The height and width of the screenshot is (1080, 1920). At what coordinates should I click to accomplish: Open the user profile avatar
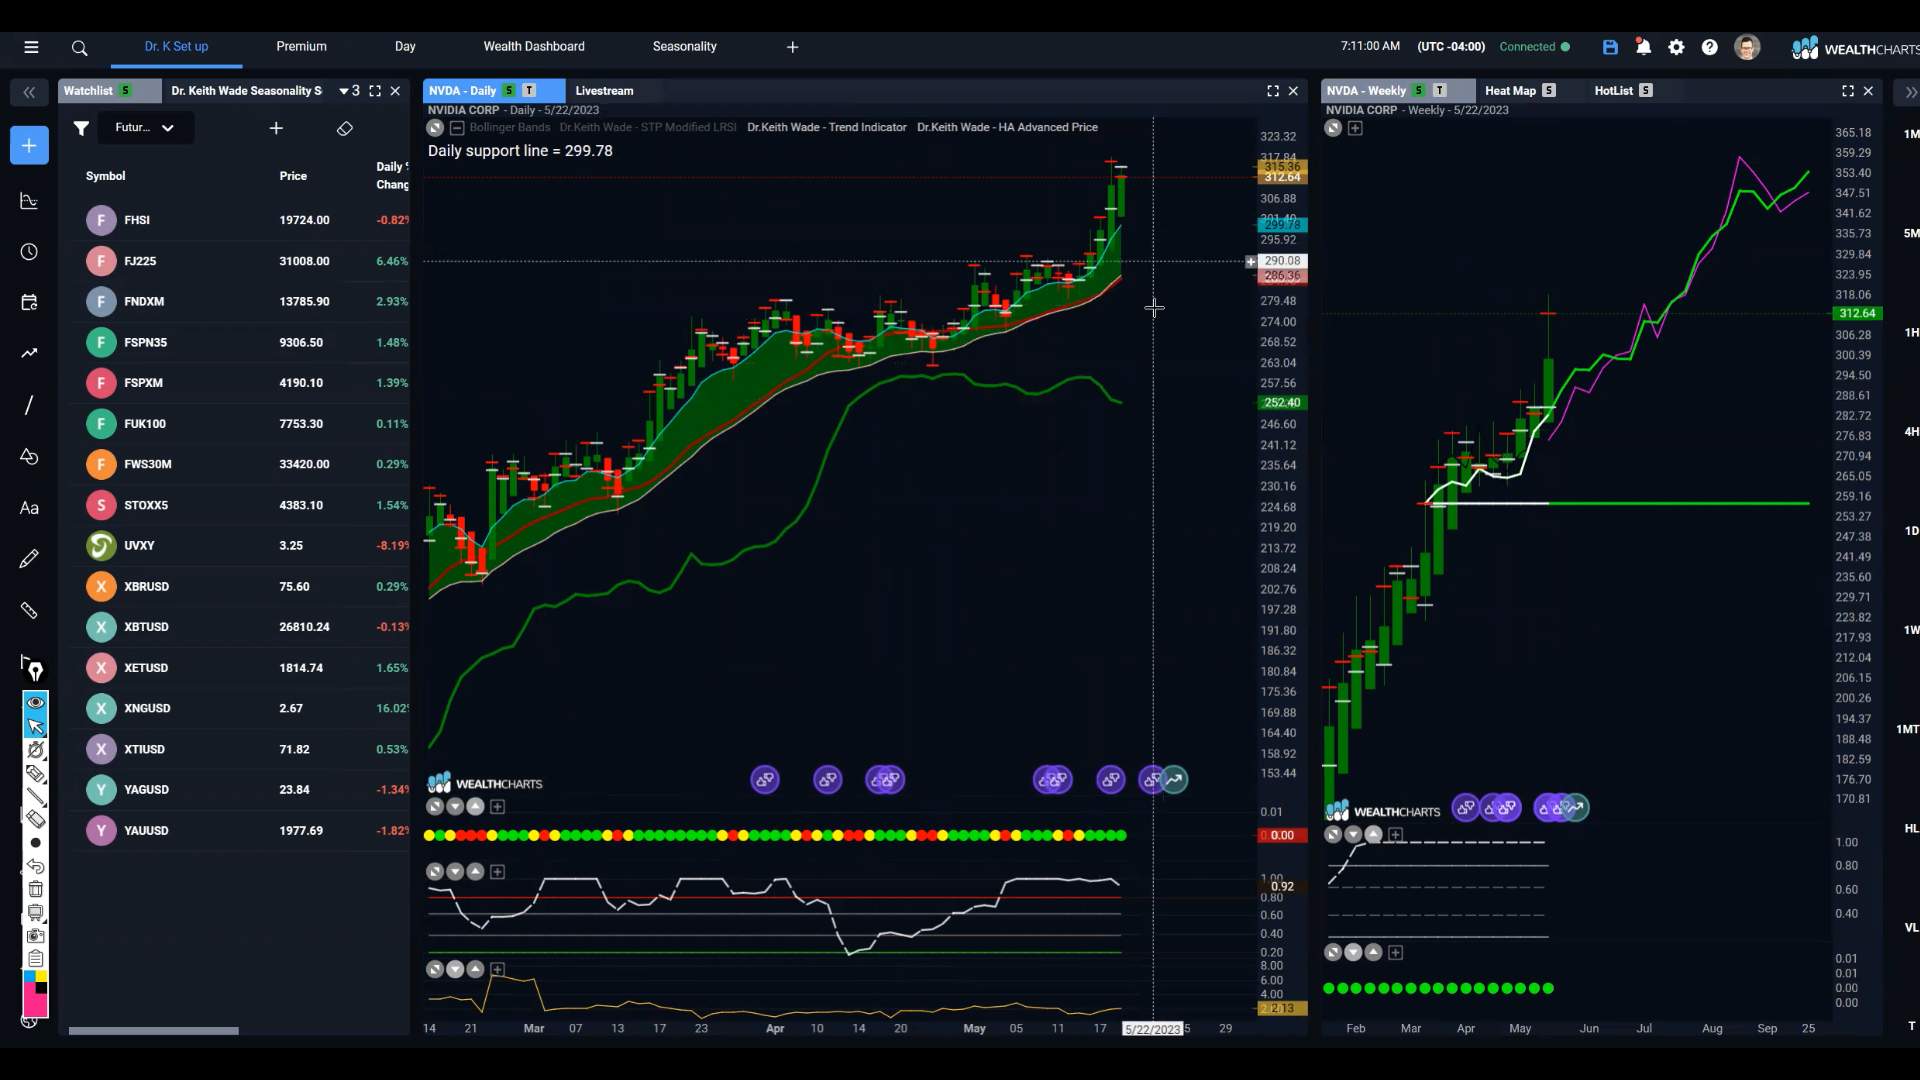pos(1747,47)
